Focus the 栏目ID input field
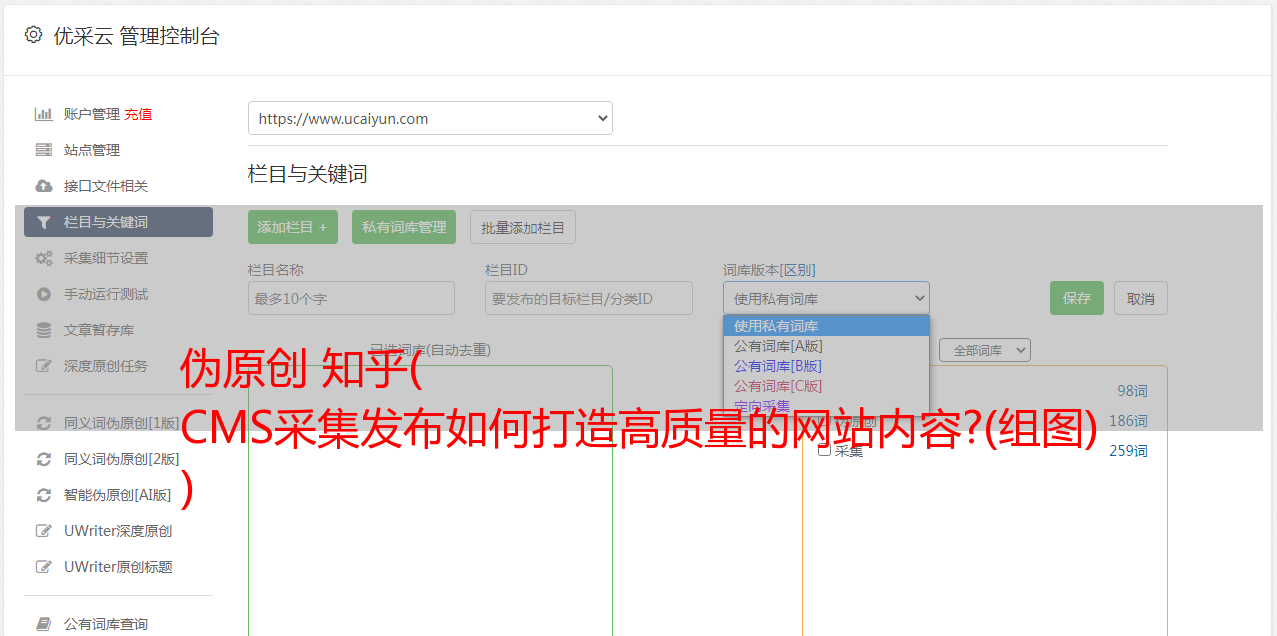This screenshot has width=1277, height=636. tap(589, 298)
